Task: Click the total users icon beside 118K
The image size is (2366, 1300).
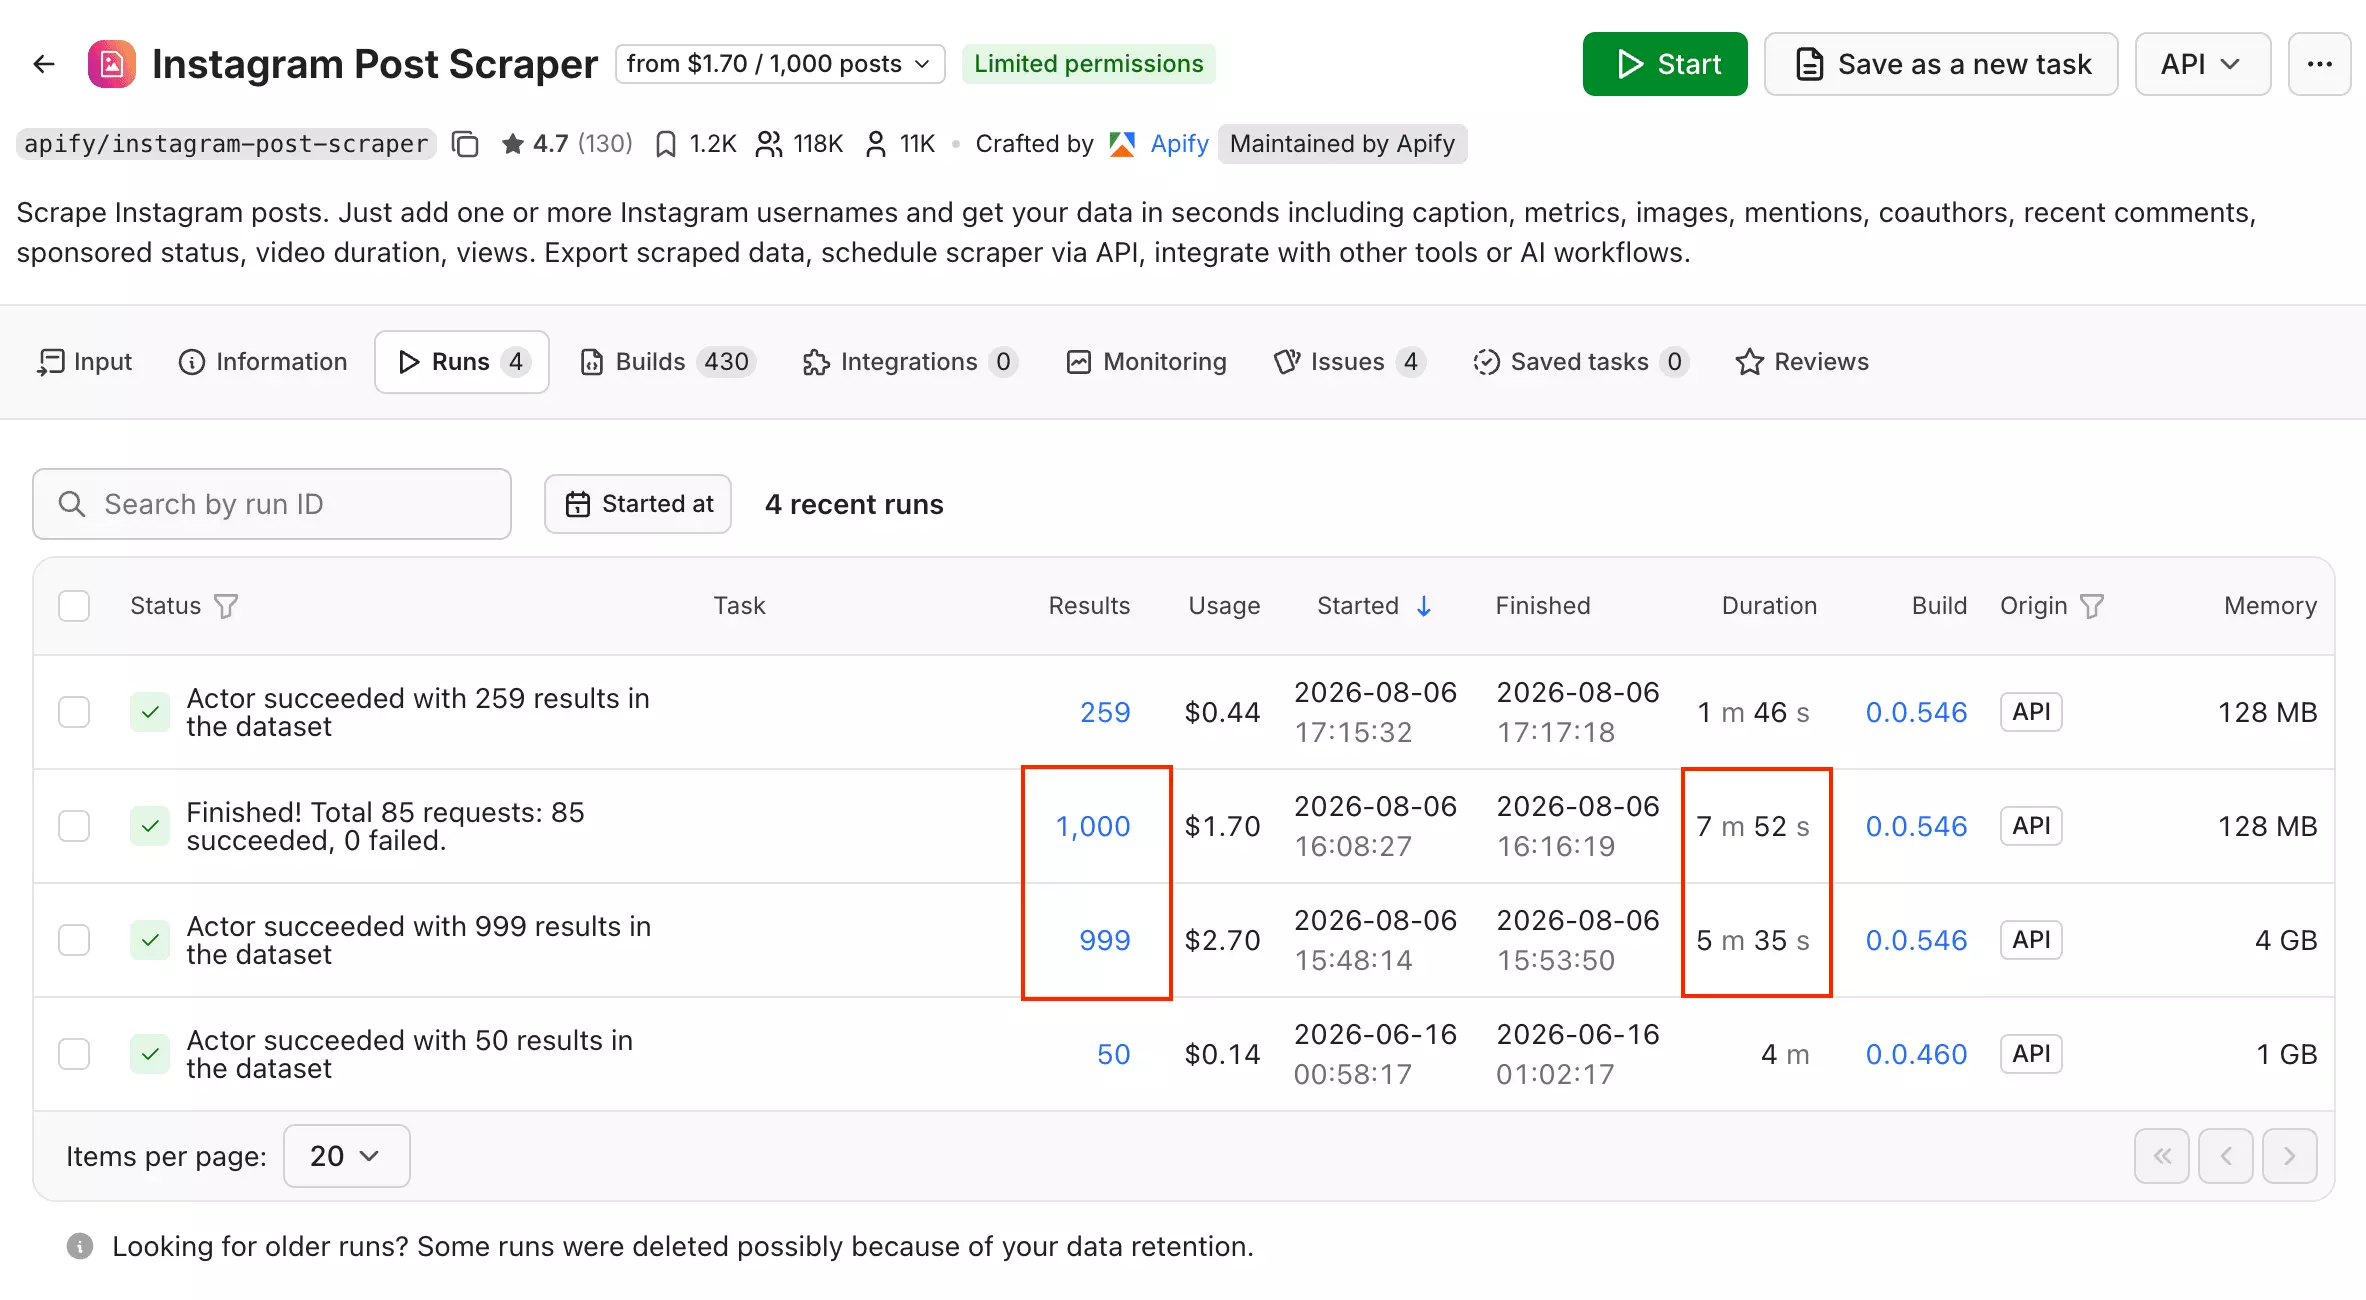Action: pos(768,144)
